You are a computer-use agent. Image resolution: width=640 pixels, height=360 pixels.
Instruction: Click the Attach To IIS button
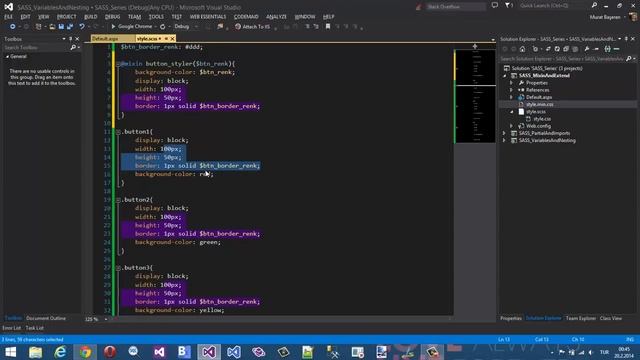(x=252, y=27)
